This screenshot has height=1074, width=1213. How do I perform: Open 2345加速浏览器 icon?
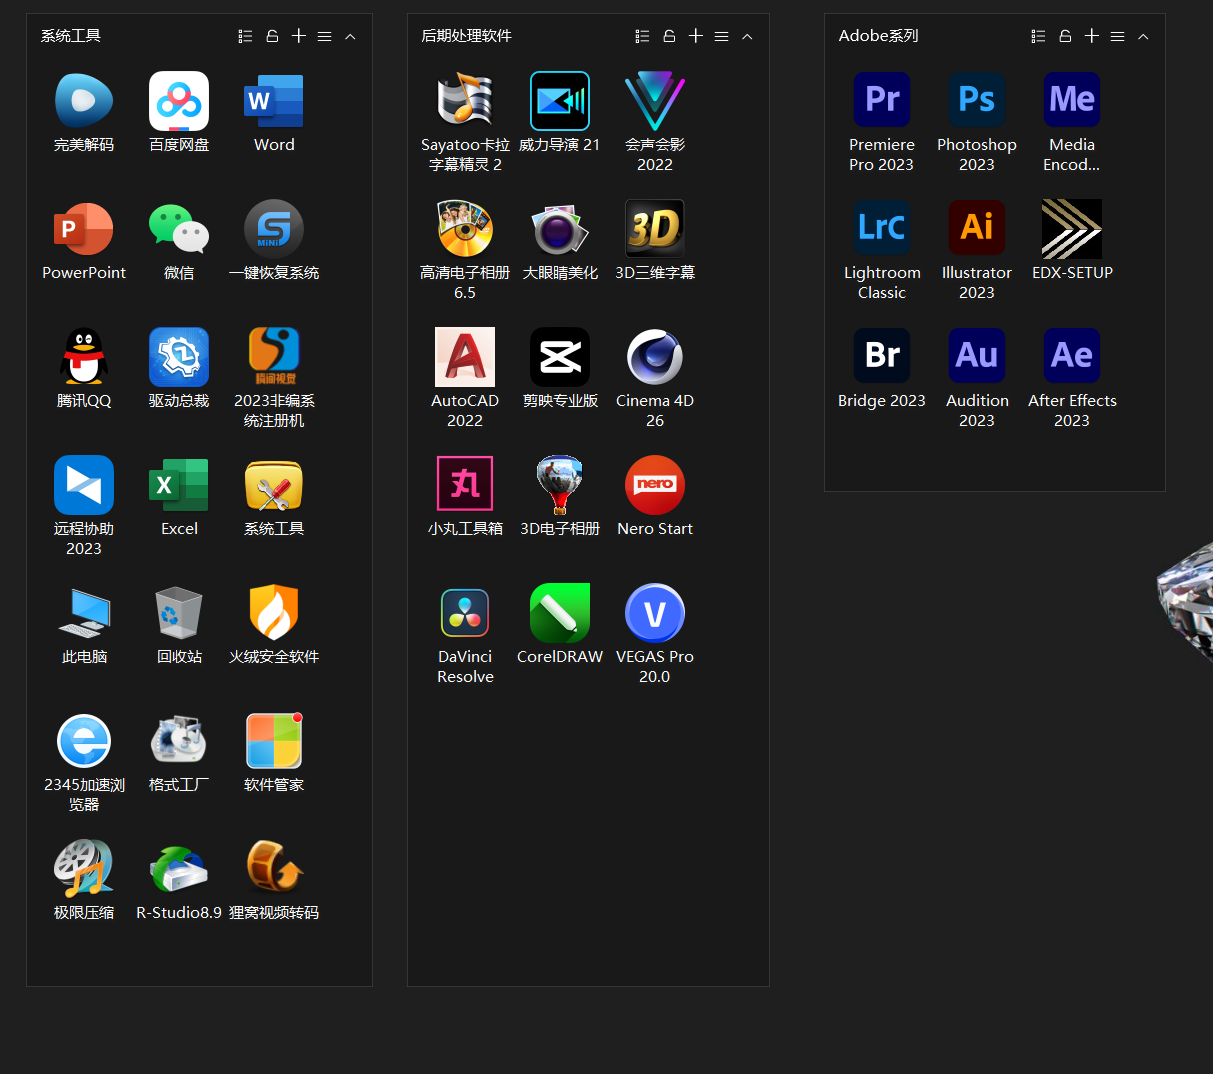coord(84,741)
